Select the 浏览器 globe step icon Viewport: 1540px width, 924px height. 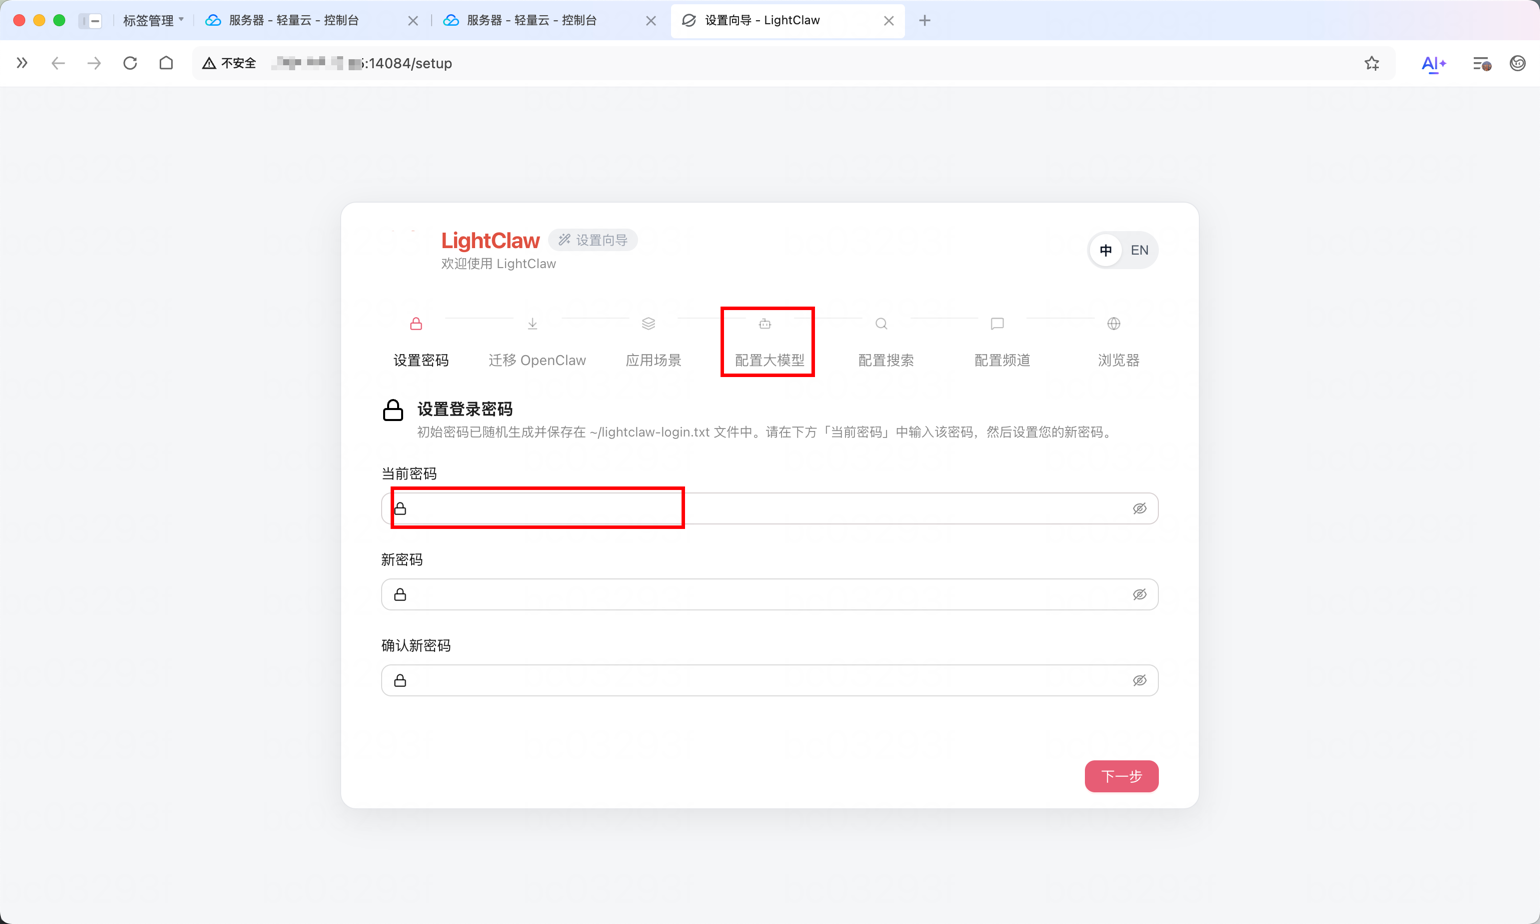pos(1112,323)
